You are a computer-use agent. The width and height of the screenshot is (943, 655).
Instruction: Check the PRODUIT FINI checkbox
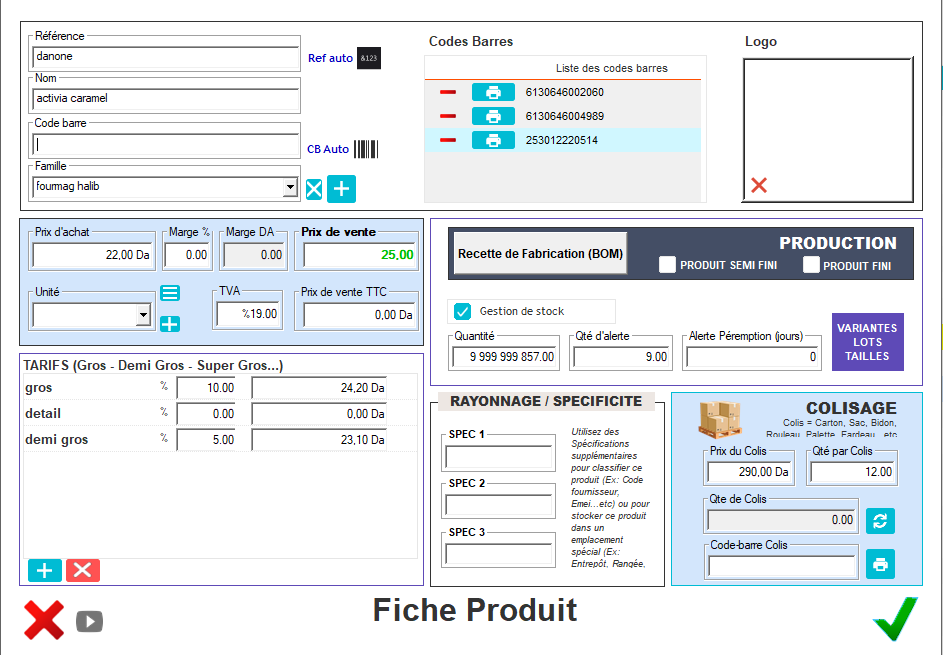[811, 265]
